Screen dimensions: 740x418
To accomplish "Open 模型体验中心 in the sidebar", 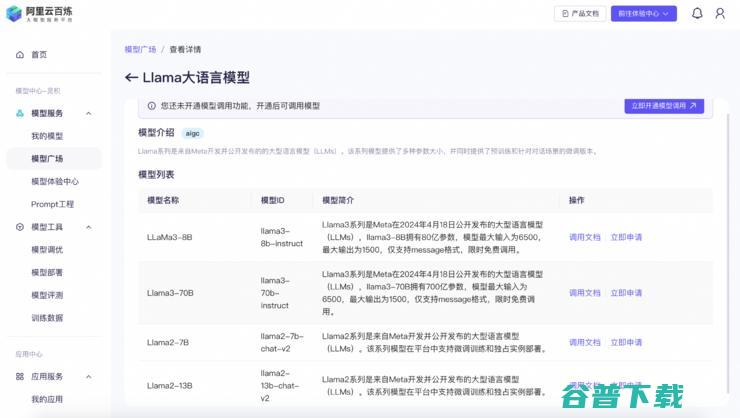I will click(x=55, y=181).
